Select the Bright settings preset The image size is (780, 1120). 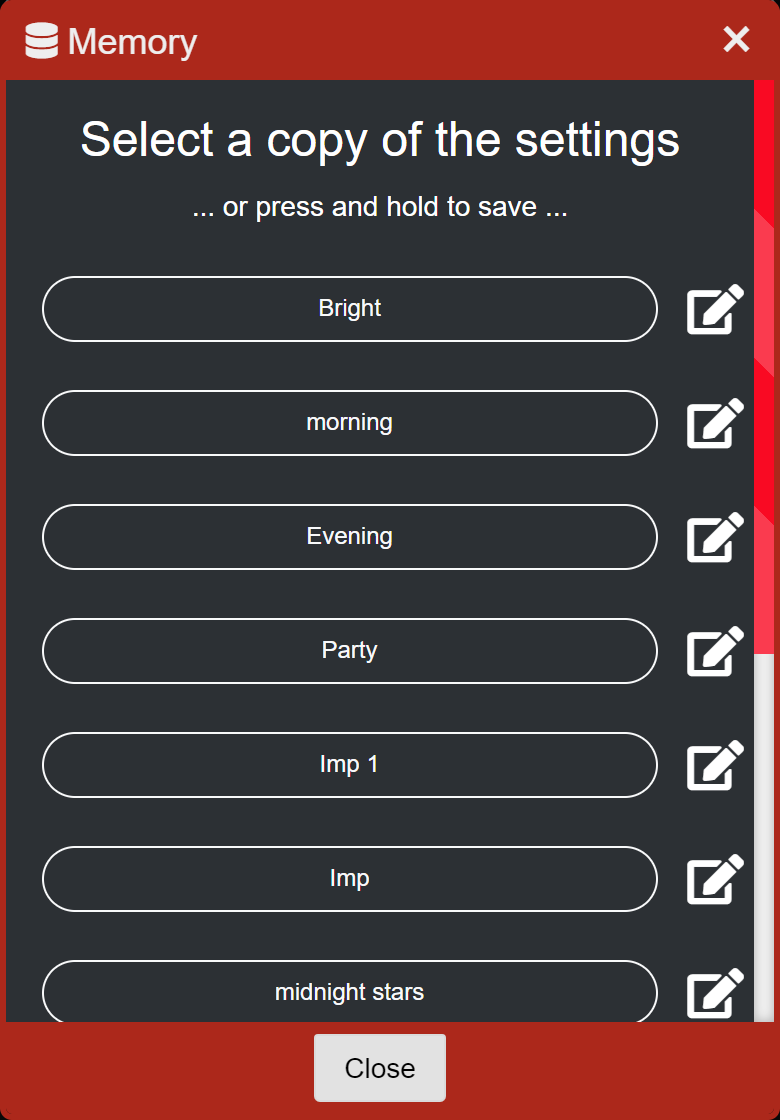point(349,309)
